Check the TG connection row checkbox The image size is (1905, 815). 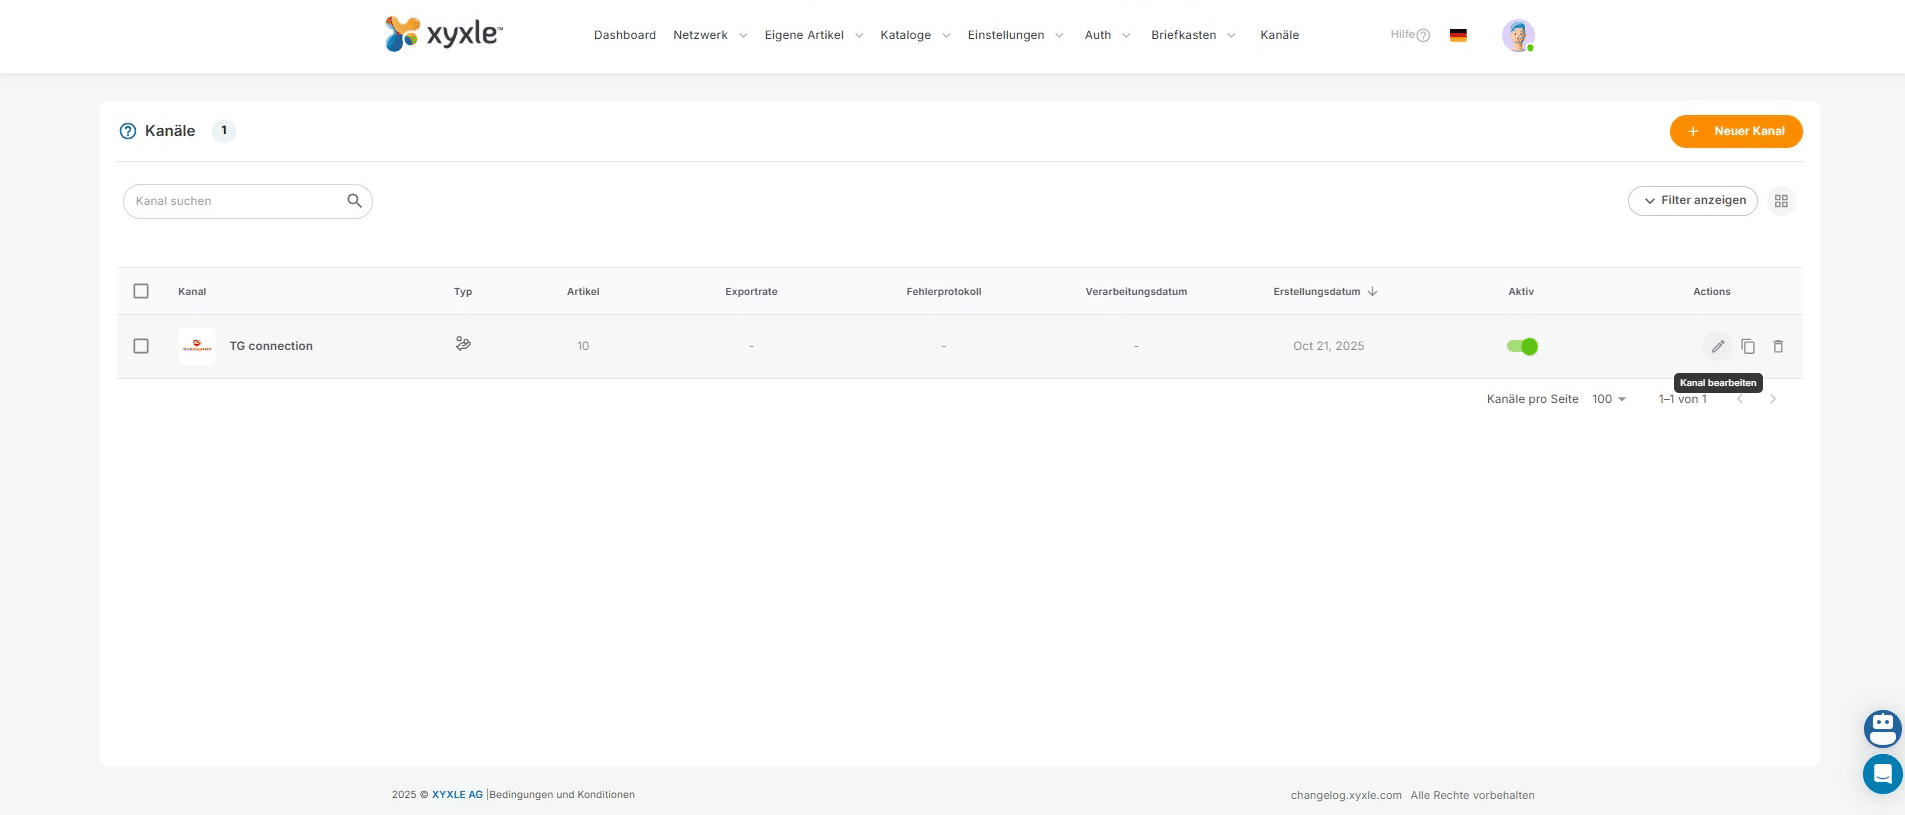click(x=141, y=346)
